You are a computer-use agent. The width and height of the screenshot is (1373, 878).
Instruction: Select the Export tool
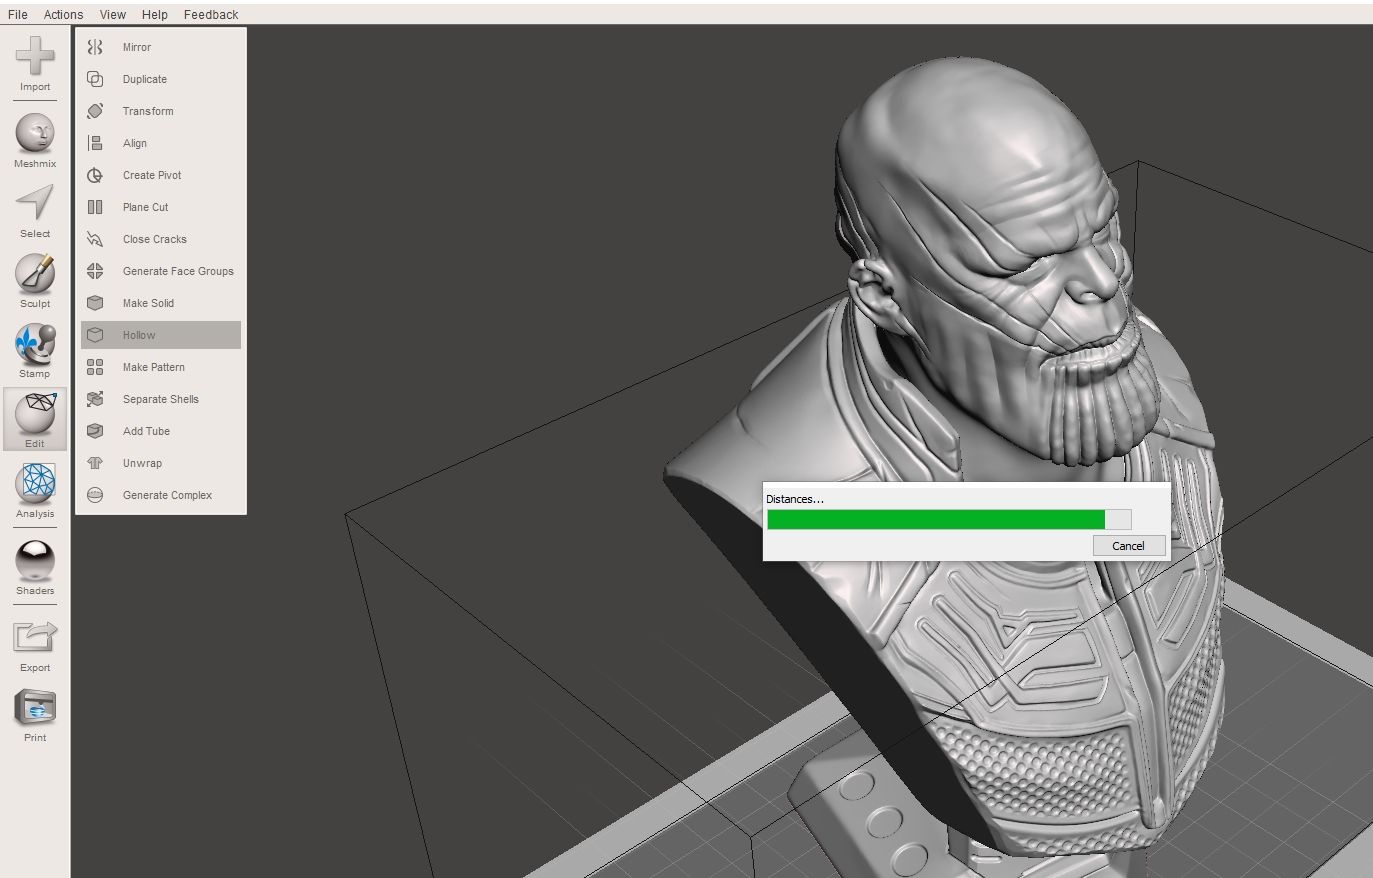[35, 640]
